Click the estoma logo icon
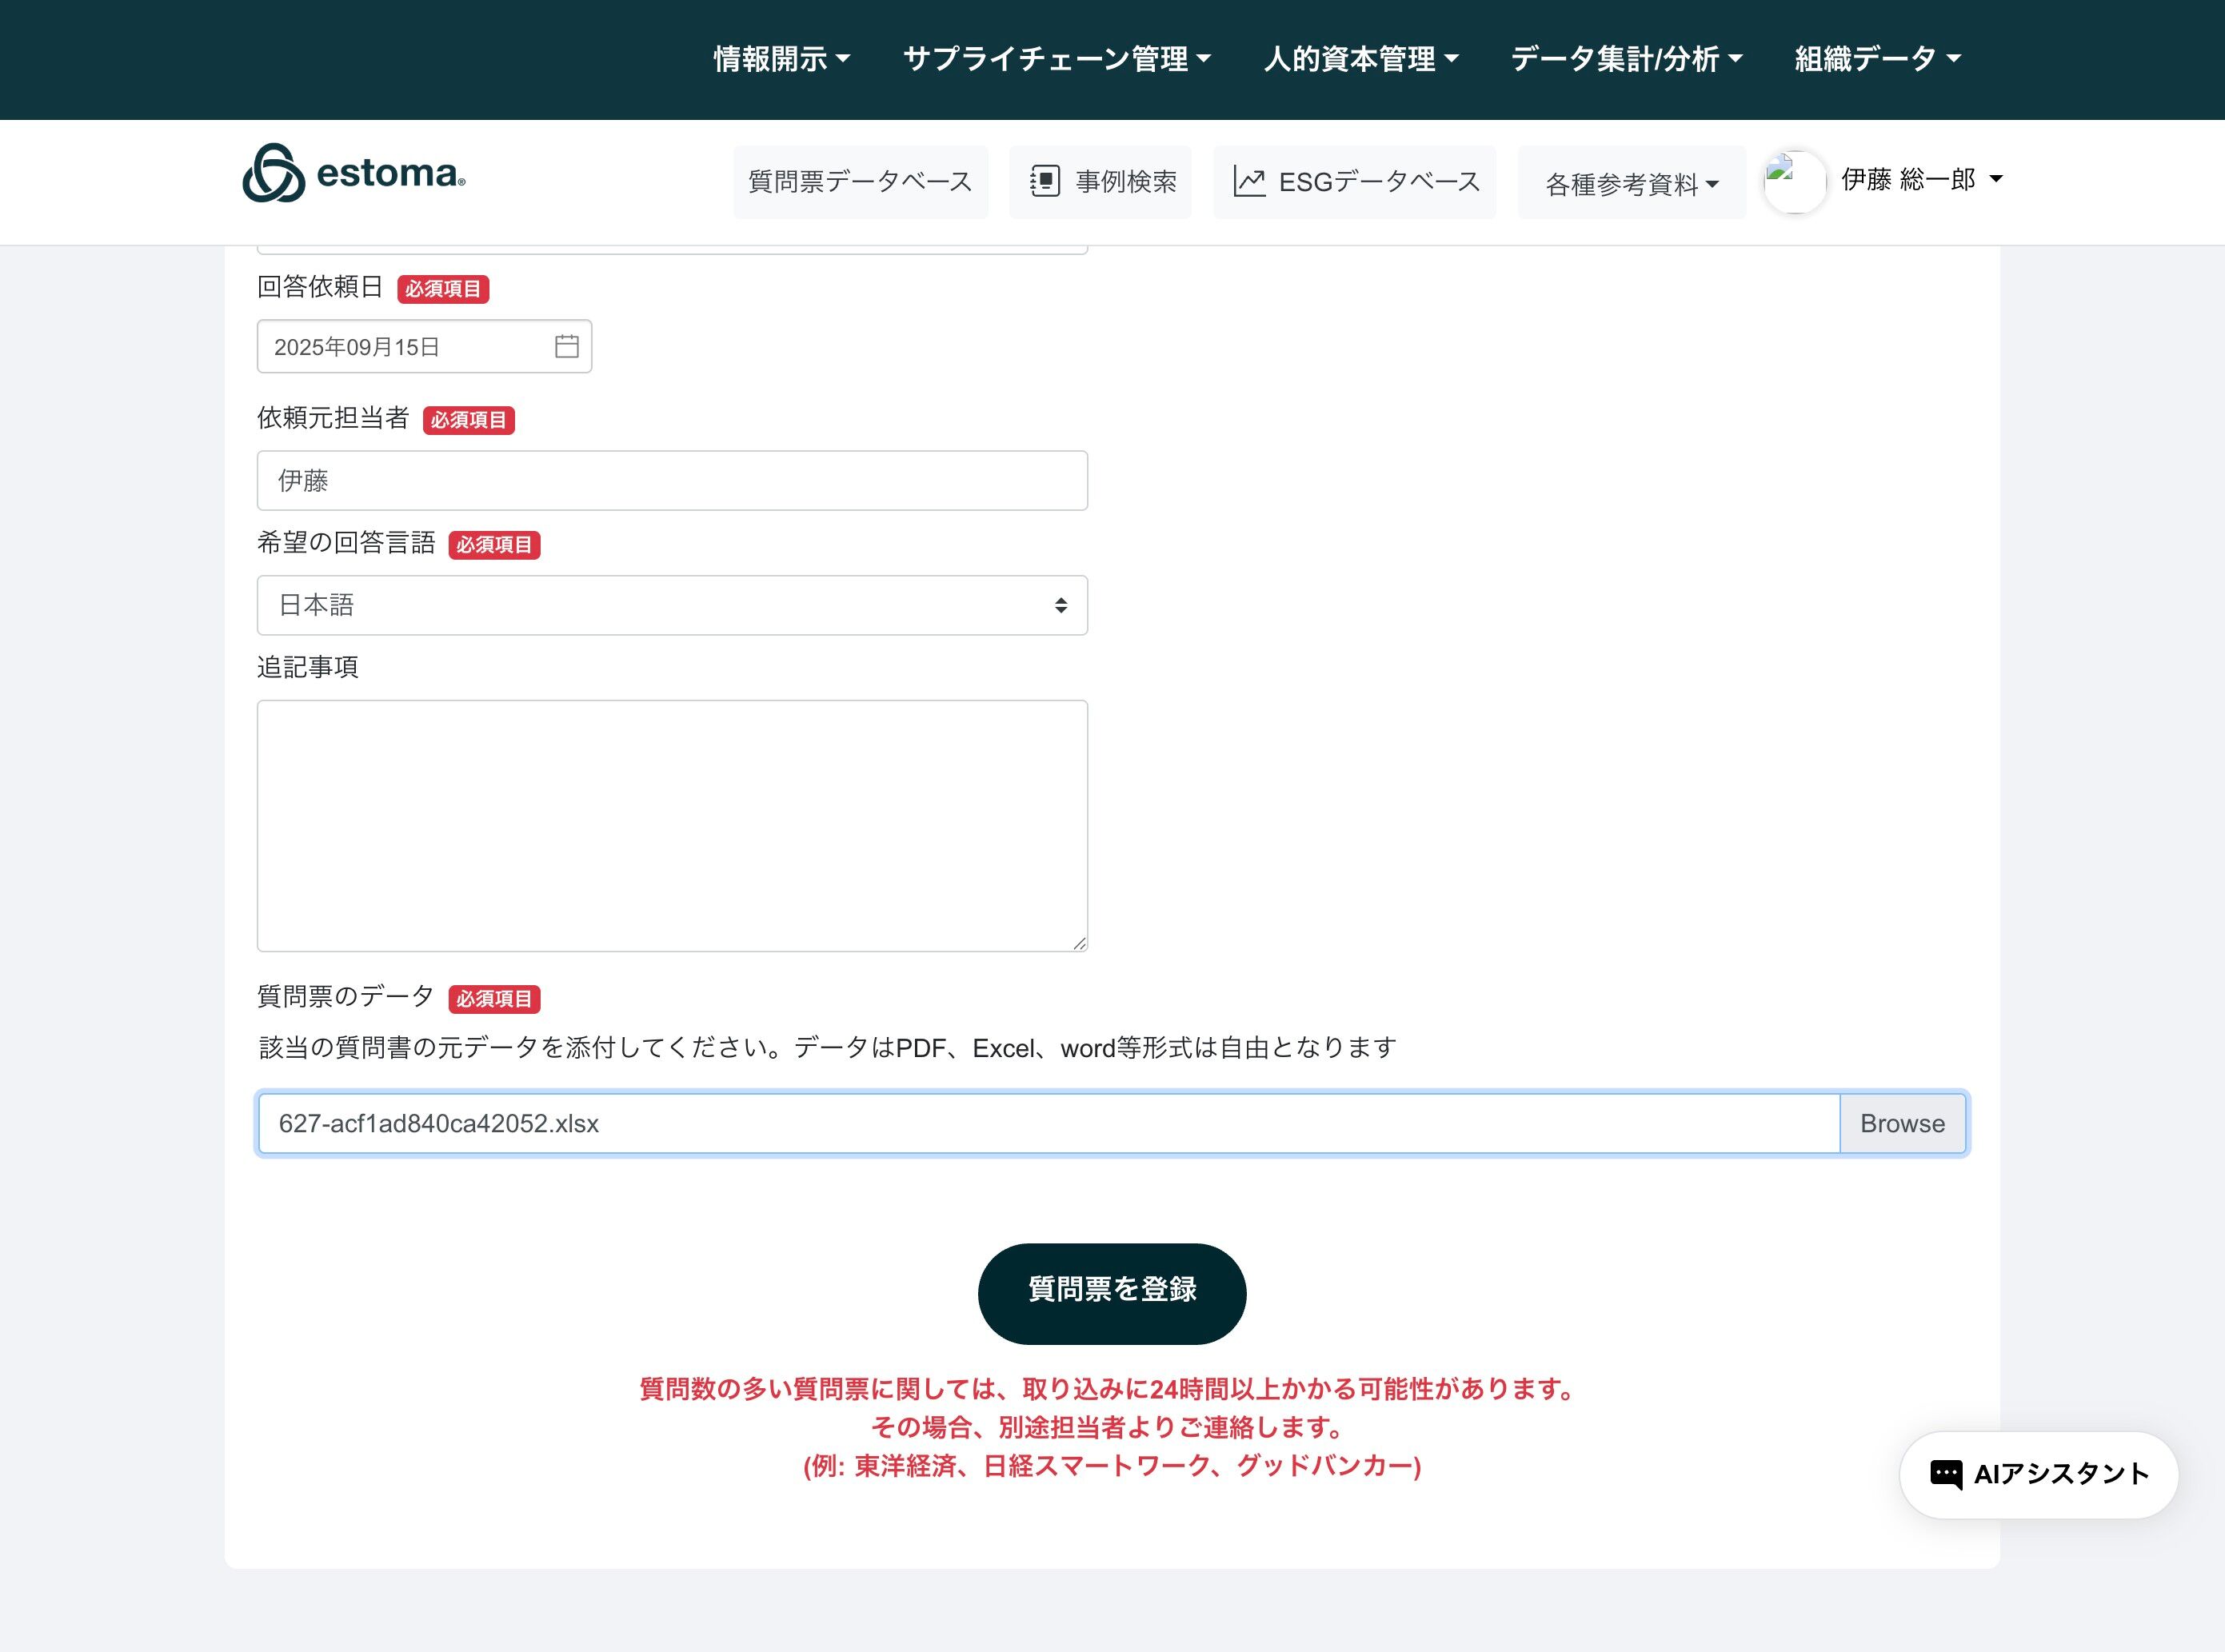The height and width of the screenshot is (1652, 2225). 273,174
